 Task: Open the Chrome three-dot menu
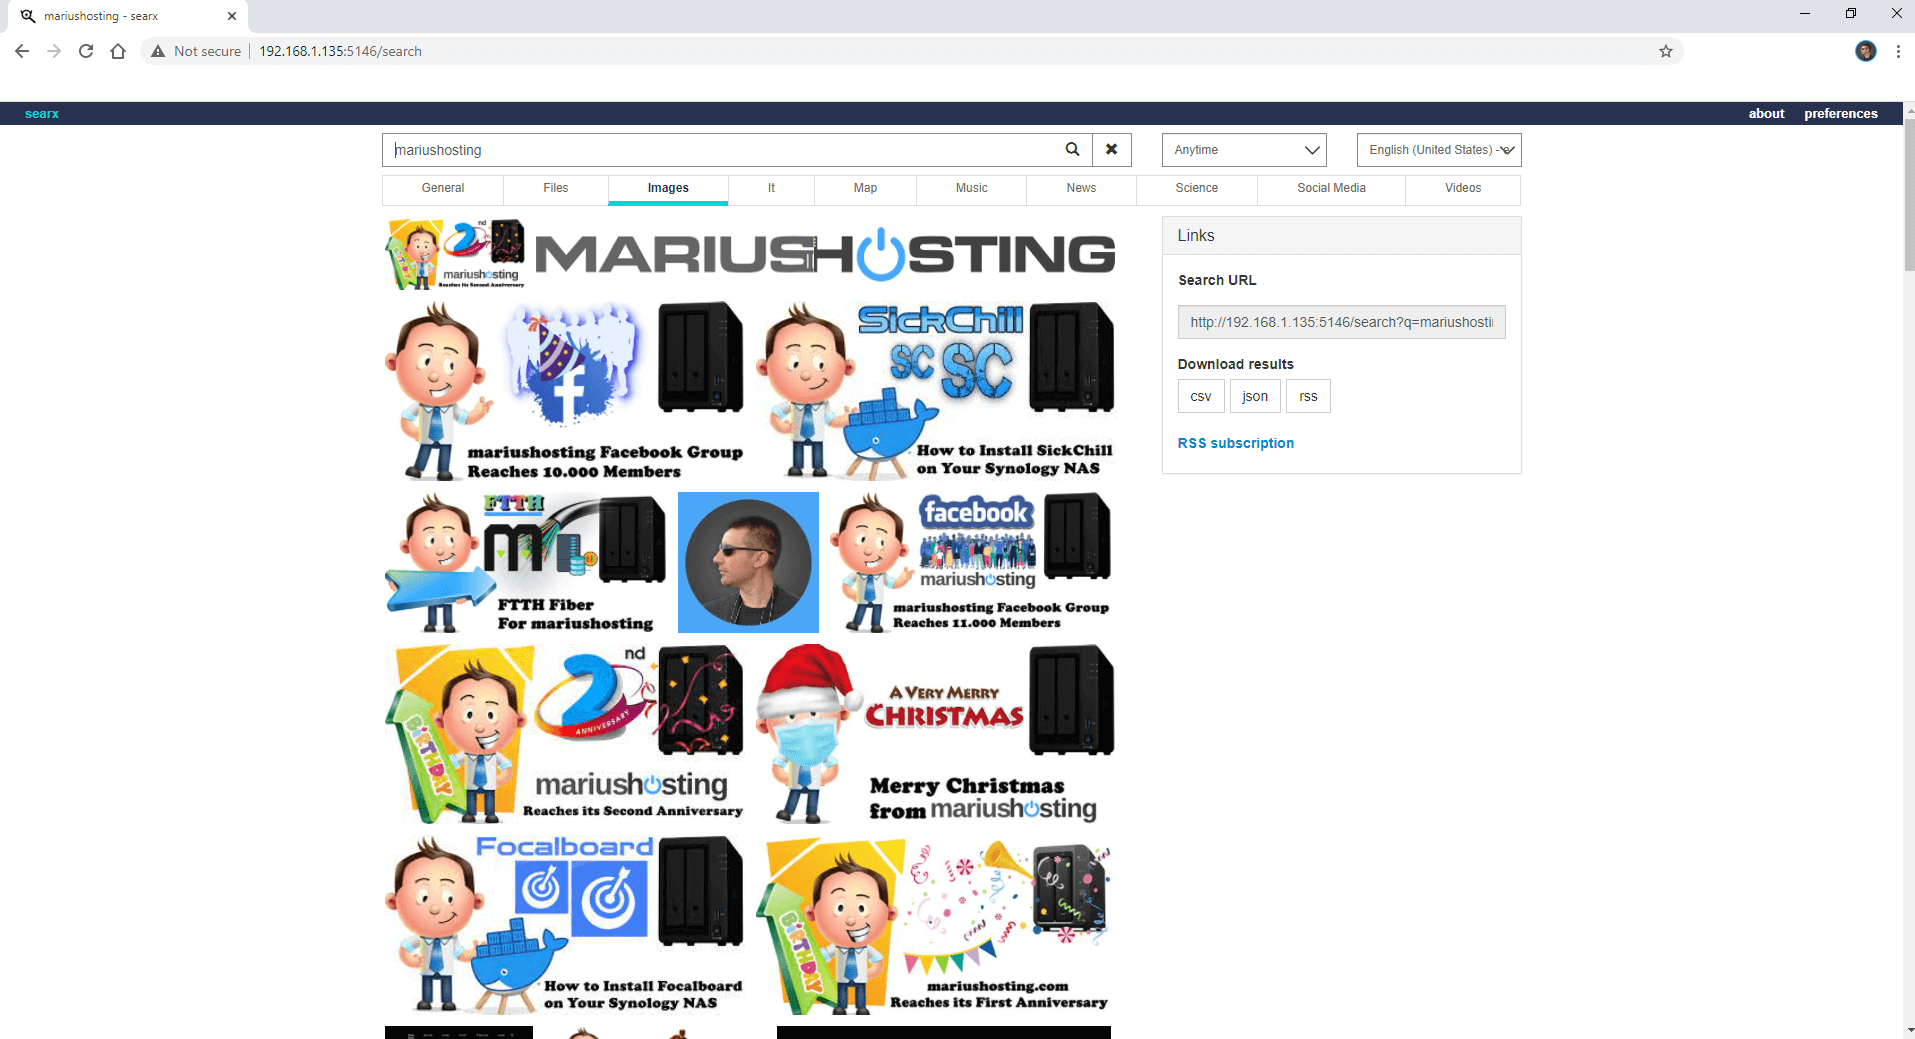pyautogui.click(x=1898, y=51)
